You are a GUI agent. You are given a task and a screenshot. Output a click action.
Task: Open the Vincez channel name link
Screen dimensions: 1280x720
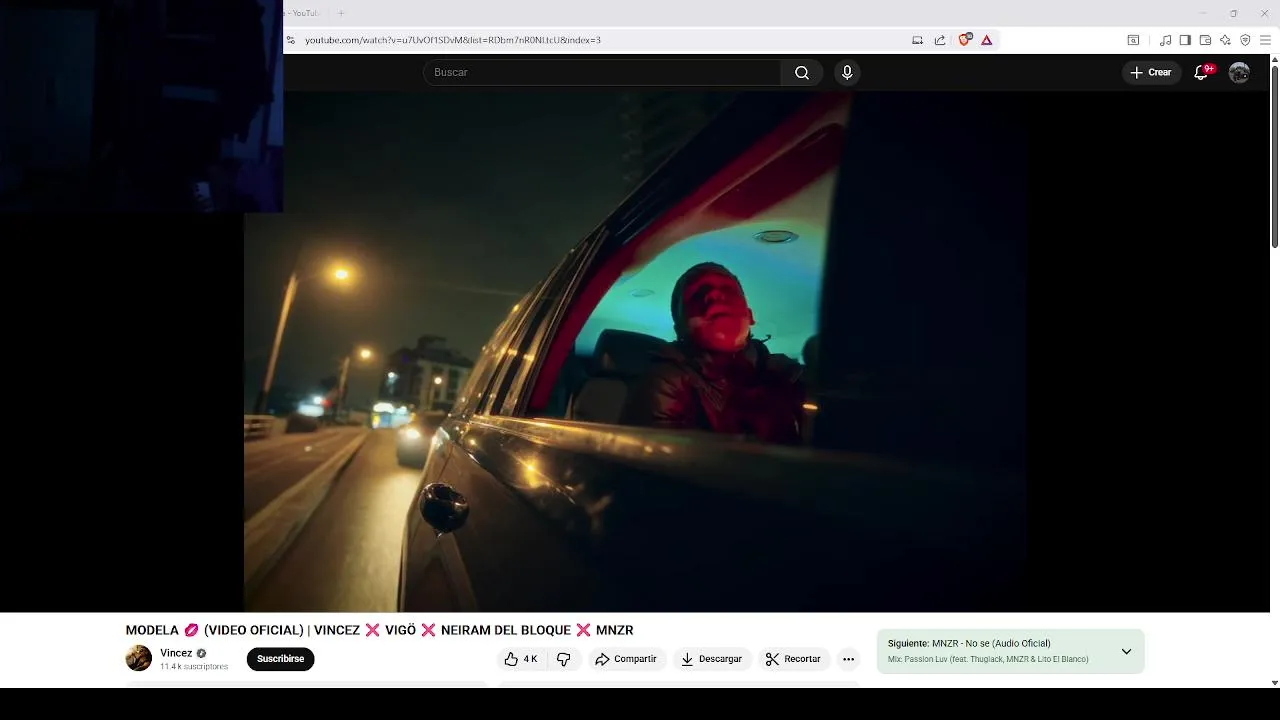pos(176,653)
